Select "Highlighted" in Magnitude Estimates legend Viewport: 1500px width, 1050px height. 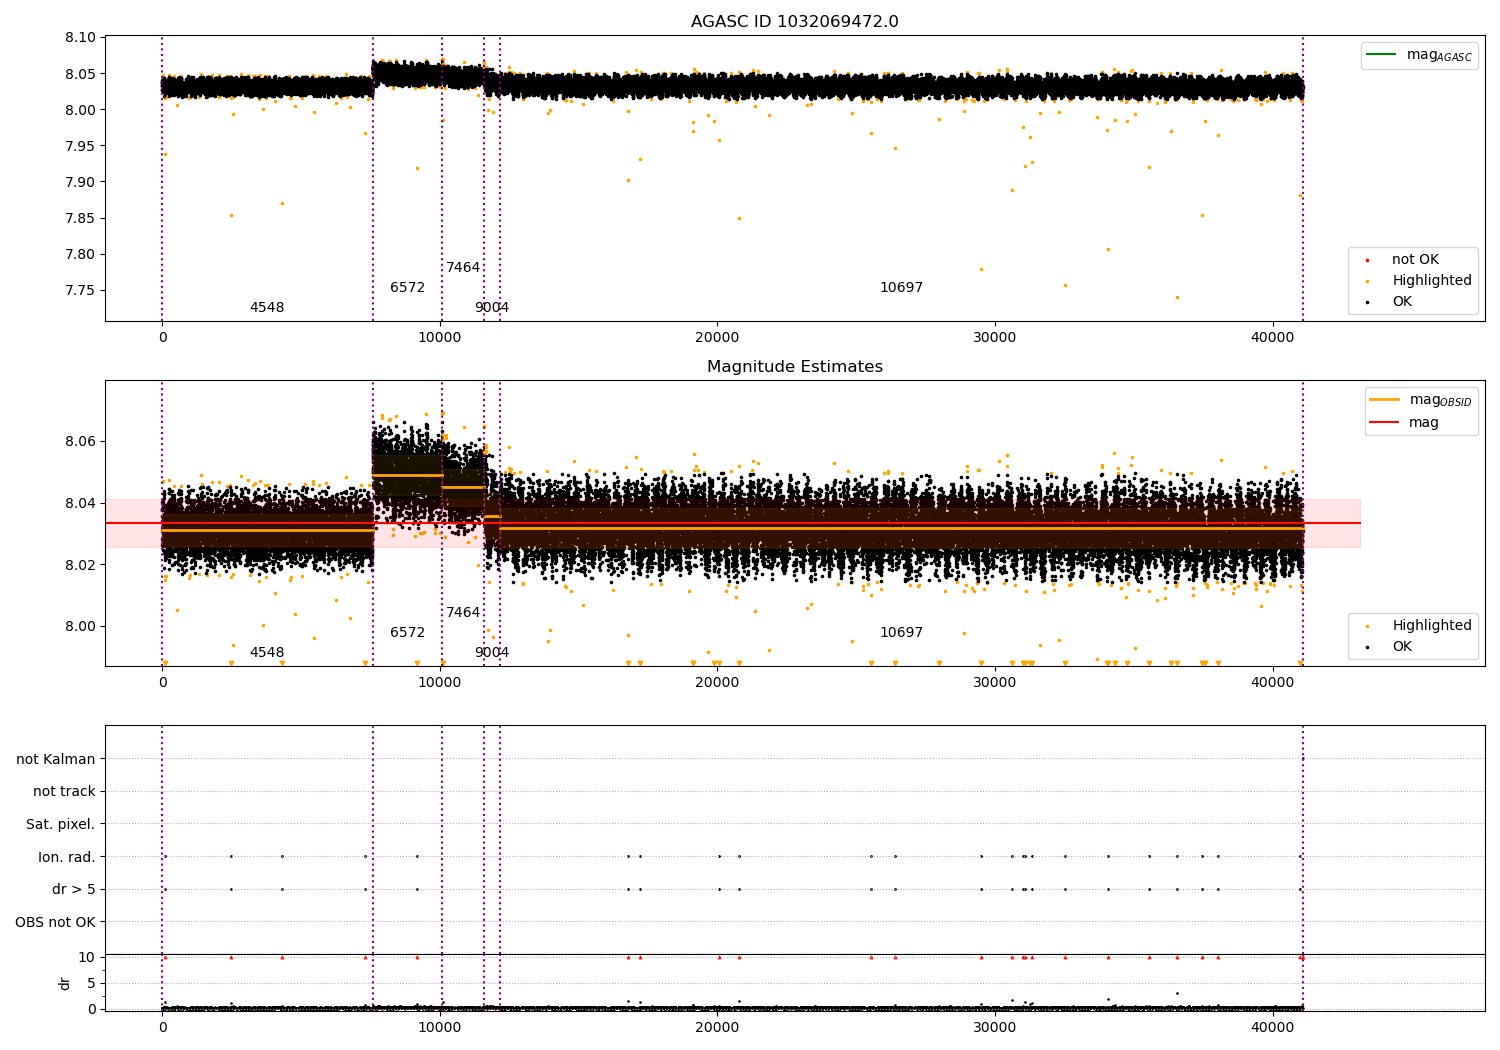(x=1432, y=626)
